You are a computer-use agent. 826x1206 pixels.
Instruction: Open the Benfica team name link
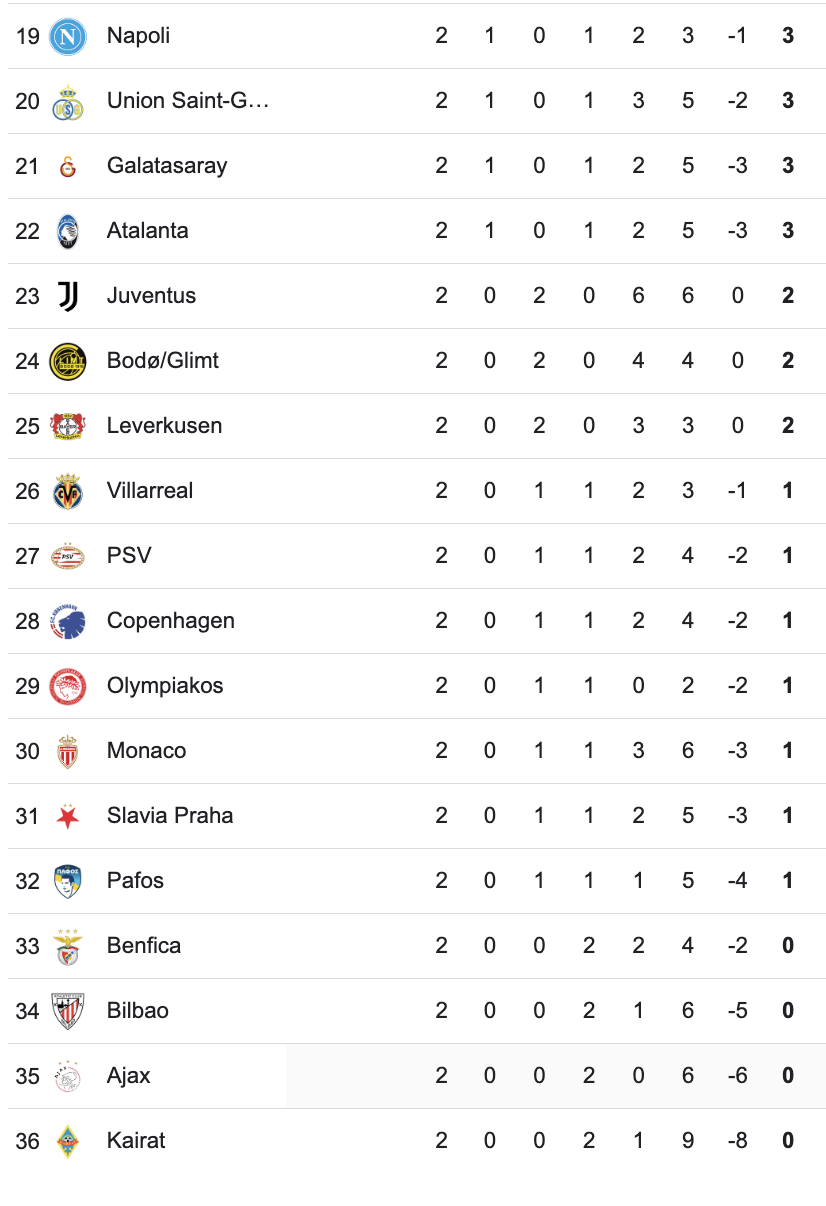click(x=144, y=946)
